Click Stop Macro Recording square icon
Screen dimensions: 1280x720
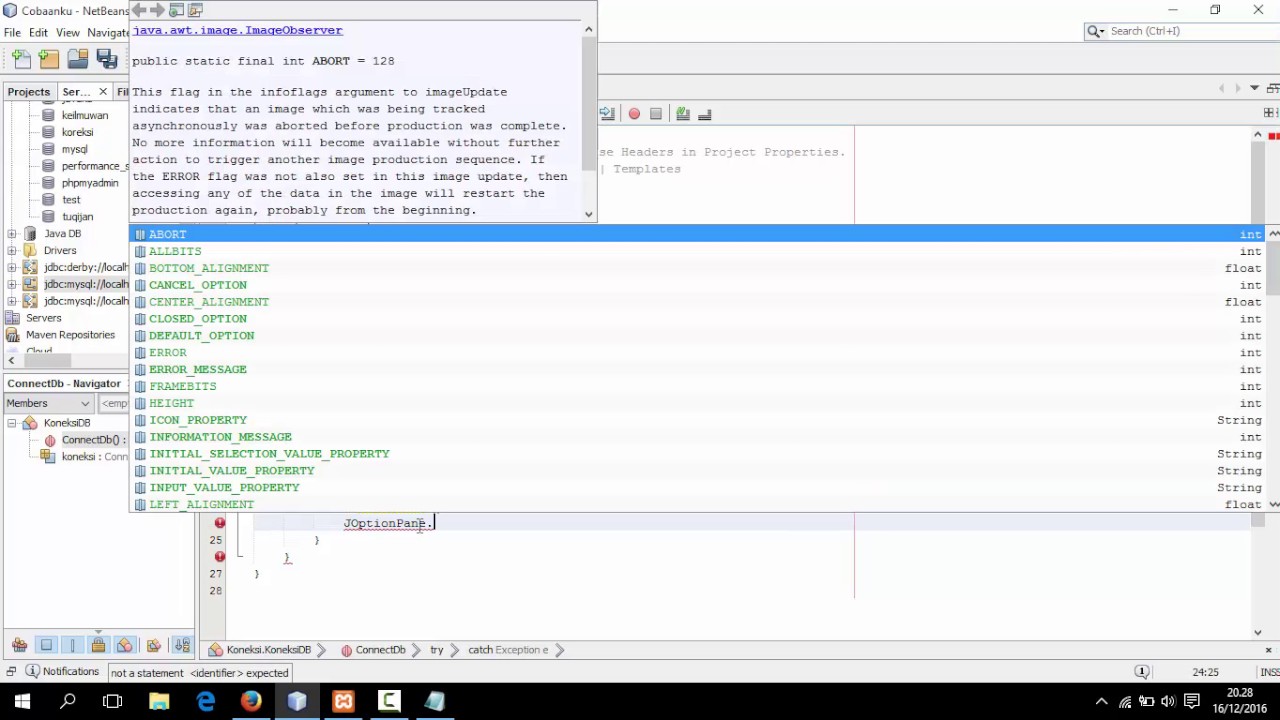click(656, 114)
